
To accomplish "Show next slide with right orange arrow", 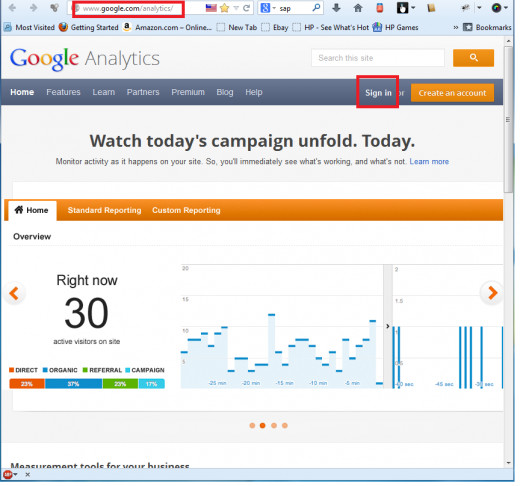I will (x=492, y=293).
